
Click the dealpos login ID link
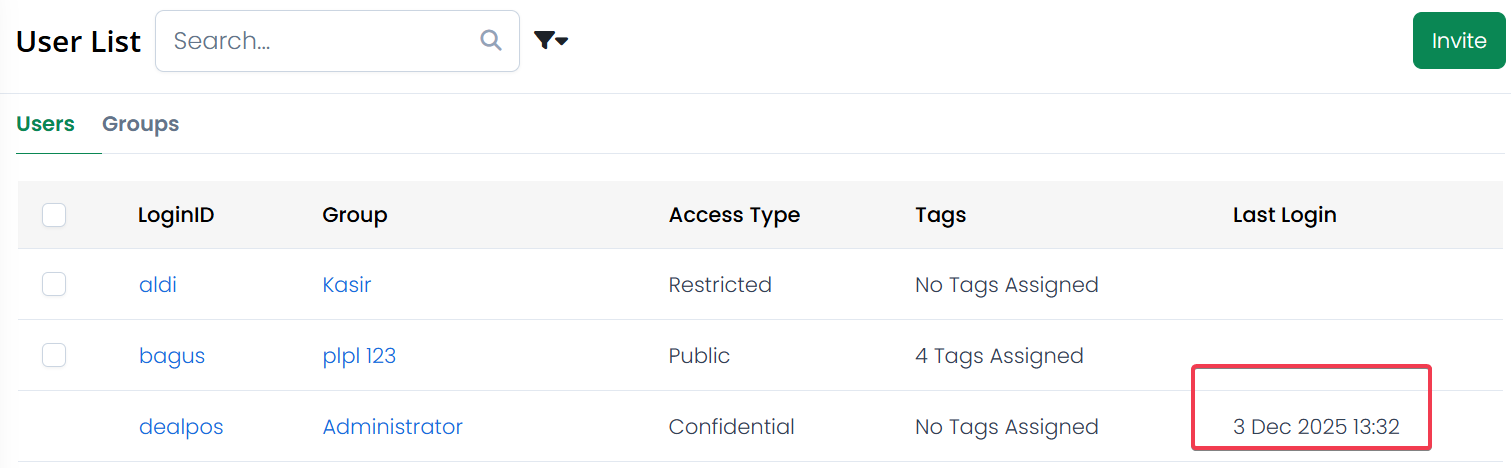pos(181,427)
